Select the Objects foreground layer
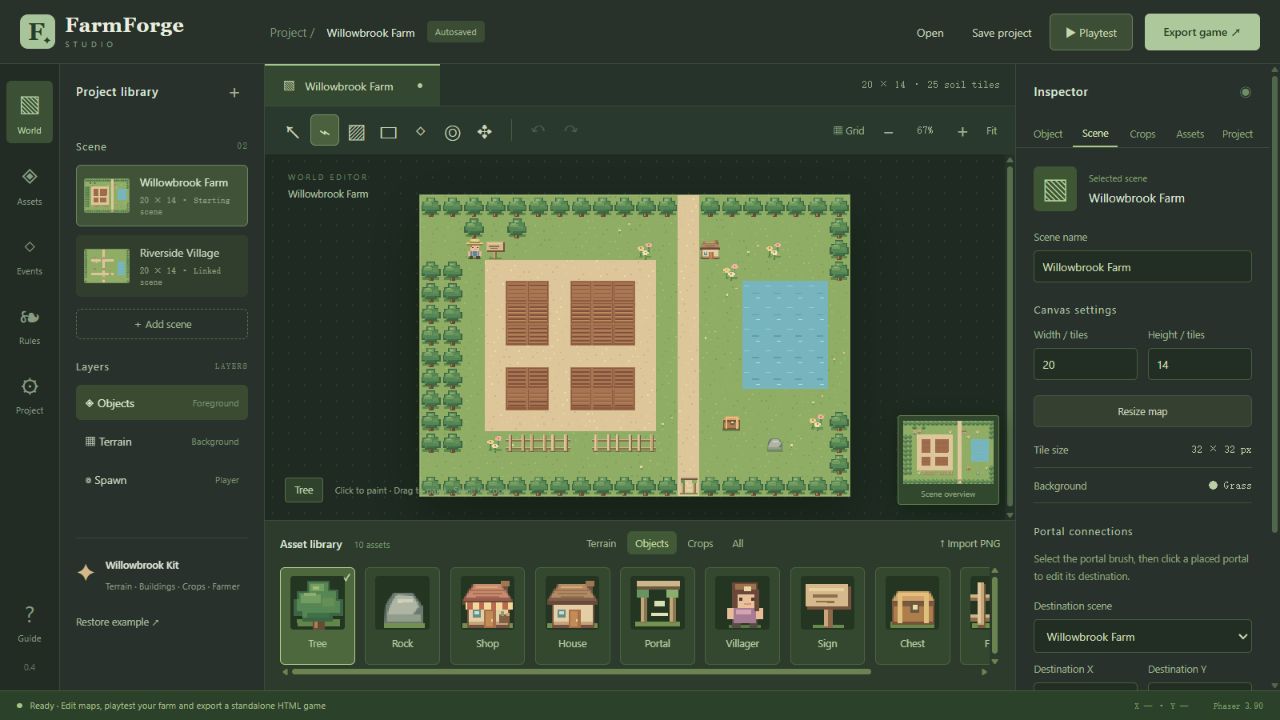 (x=162, y=403)
